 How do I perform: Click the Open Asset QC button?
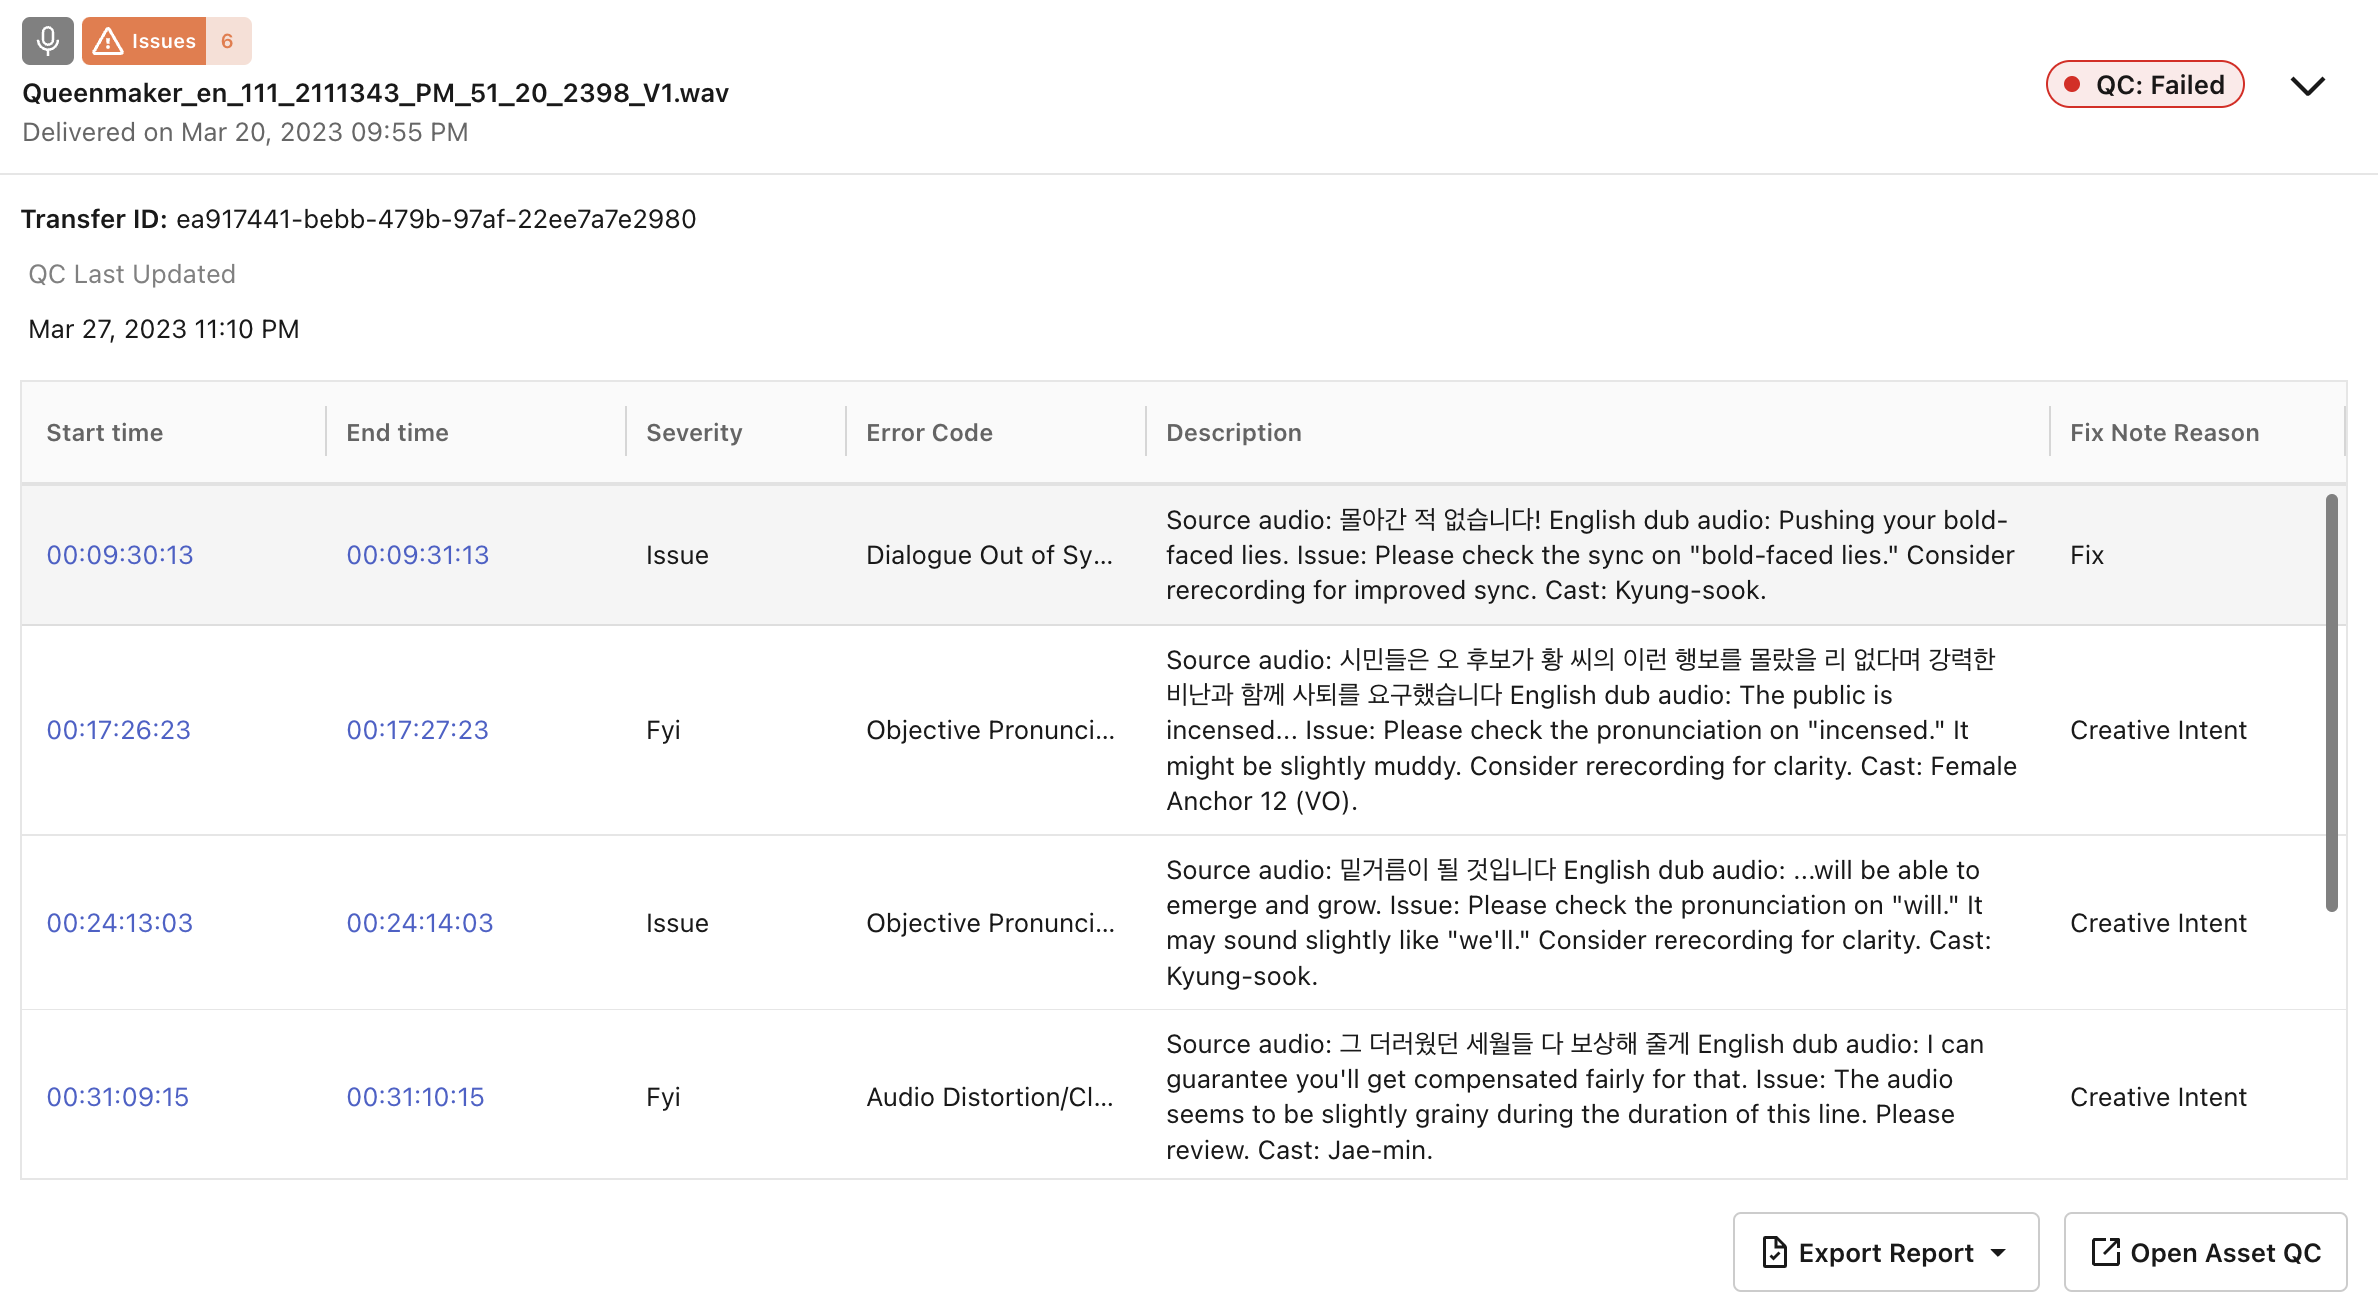point(2206,1252)
